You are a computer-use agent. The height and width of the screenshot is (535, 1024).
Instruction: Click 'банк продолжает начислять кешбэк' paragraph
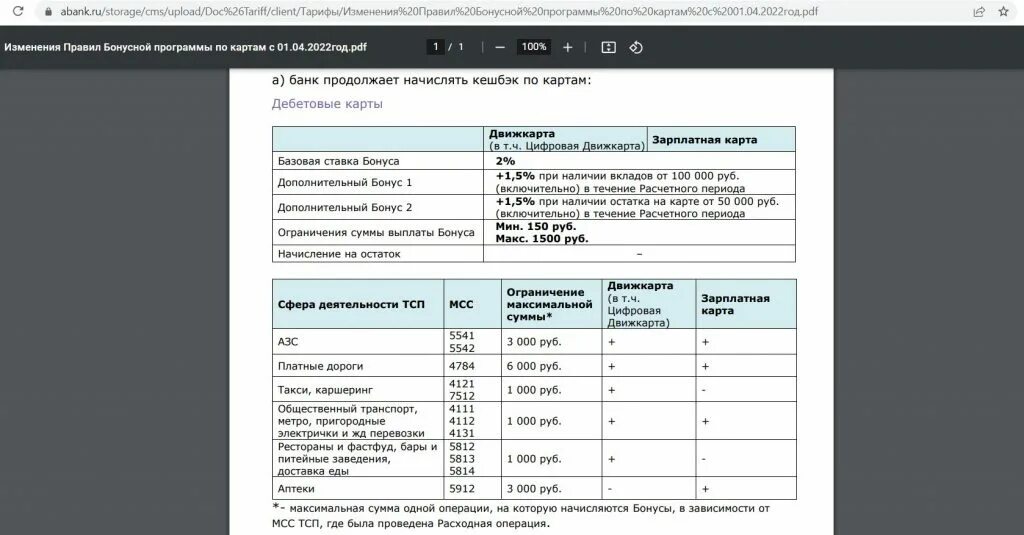(431, 80)
